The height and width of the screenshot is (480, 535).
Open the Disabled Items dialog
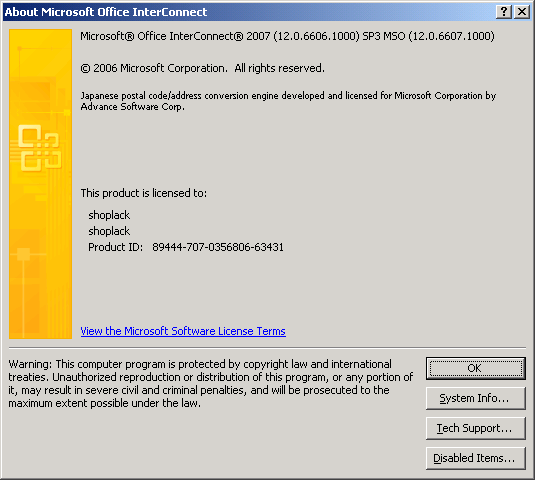[x=476, y=458]
